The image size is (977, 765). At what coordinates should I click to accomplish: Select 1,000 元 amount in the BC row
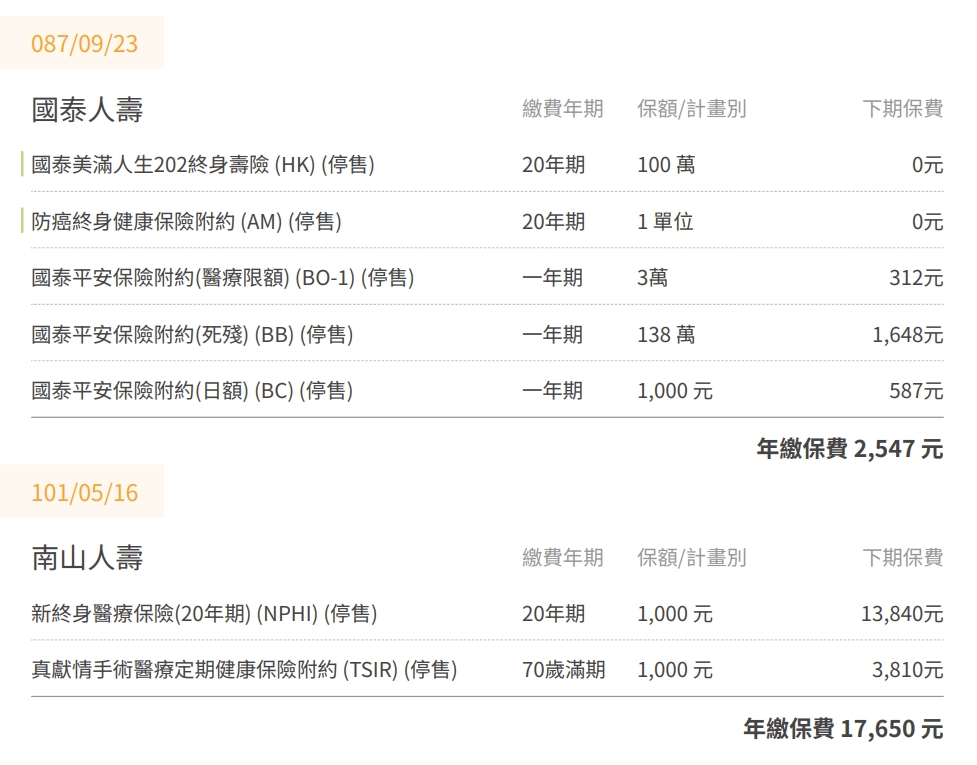coord(675,391)
